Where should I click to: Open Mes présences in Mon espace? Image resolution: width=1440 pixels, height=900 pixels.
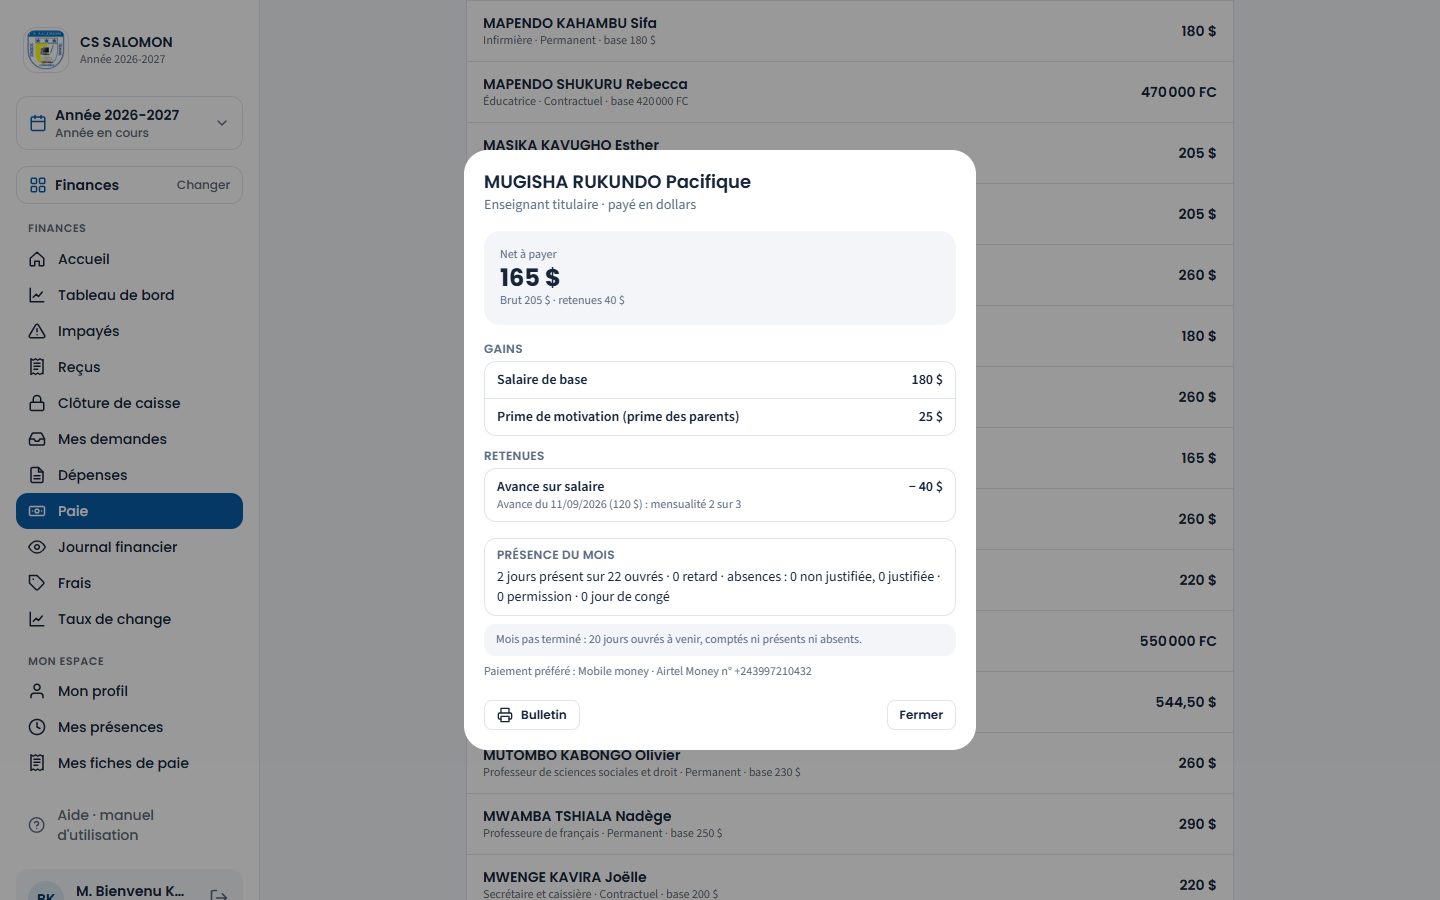pyautogui.click(x=129, y=727)
